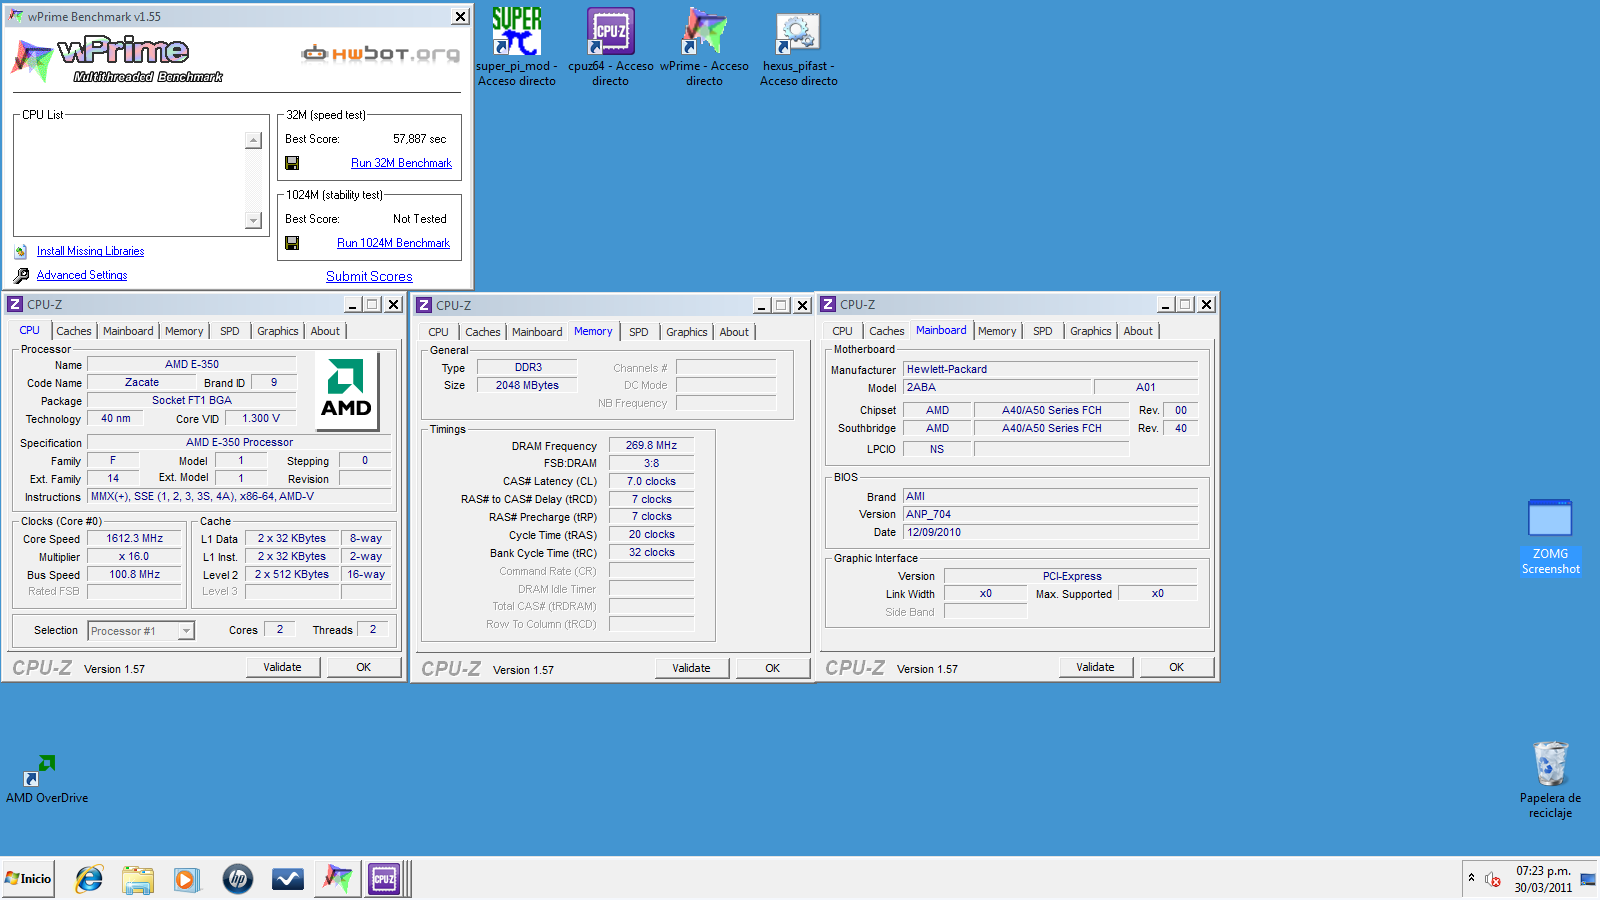
Task: Click OK in left CPU-Z window
Action: tap(364, 667)
